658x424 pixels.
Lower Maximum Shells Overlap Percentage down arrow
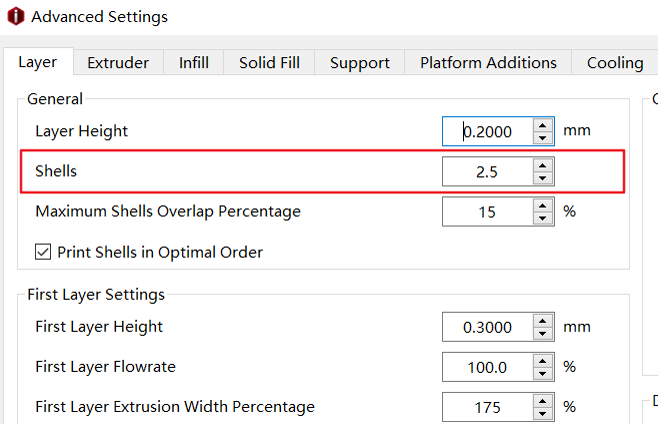point(543,218)
